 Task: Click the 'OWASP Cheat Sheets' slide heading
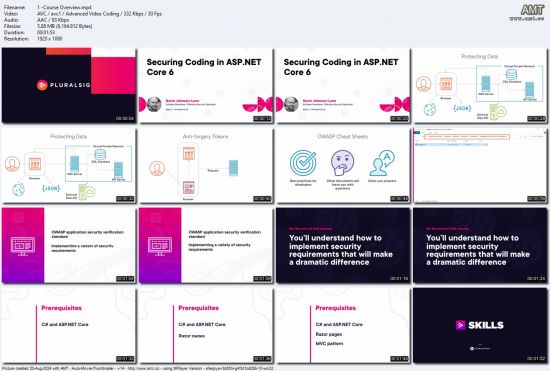[x=343, y=136]
